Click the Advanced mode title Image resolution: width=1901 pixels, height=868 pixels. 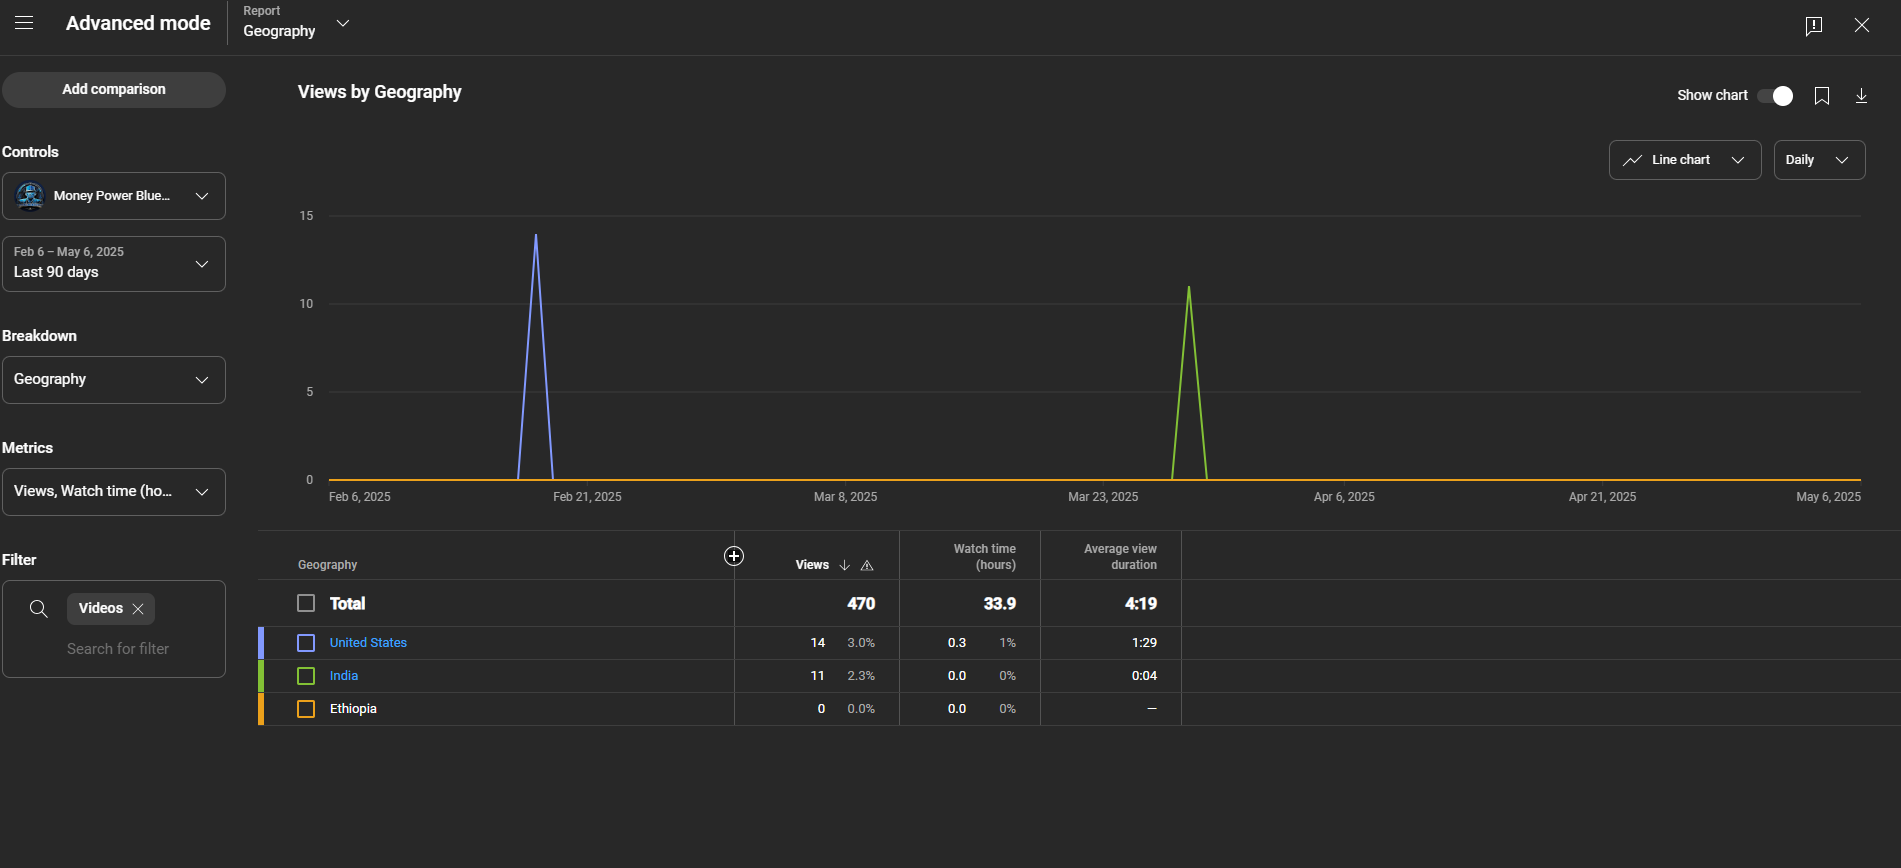point(138,23)
